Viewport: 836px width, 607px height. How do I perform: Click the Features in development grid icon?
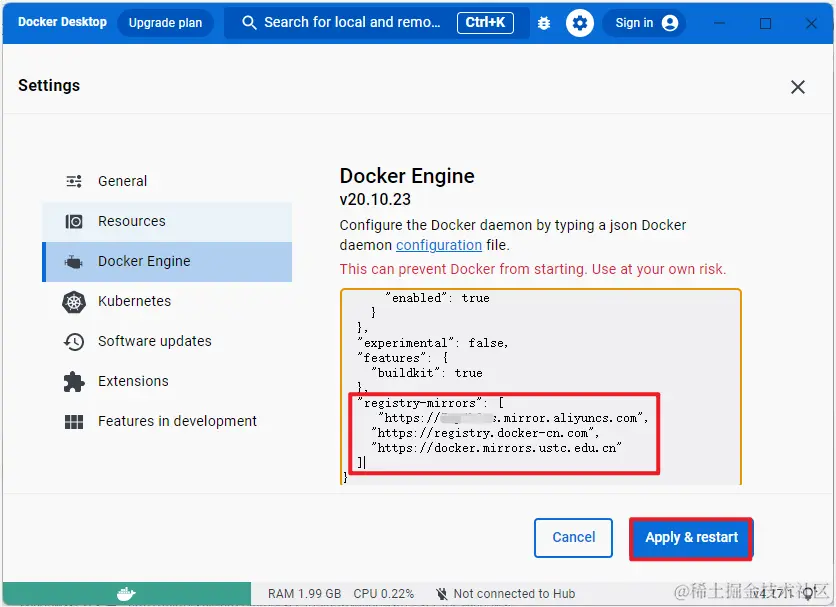click(x=74, y=422)
